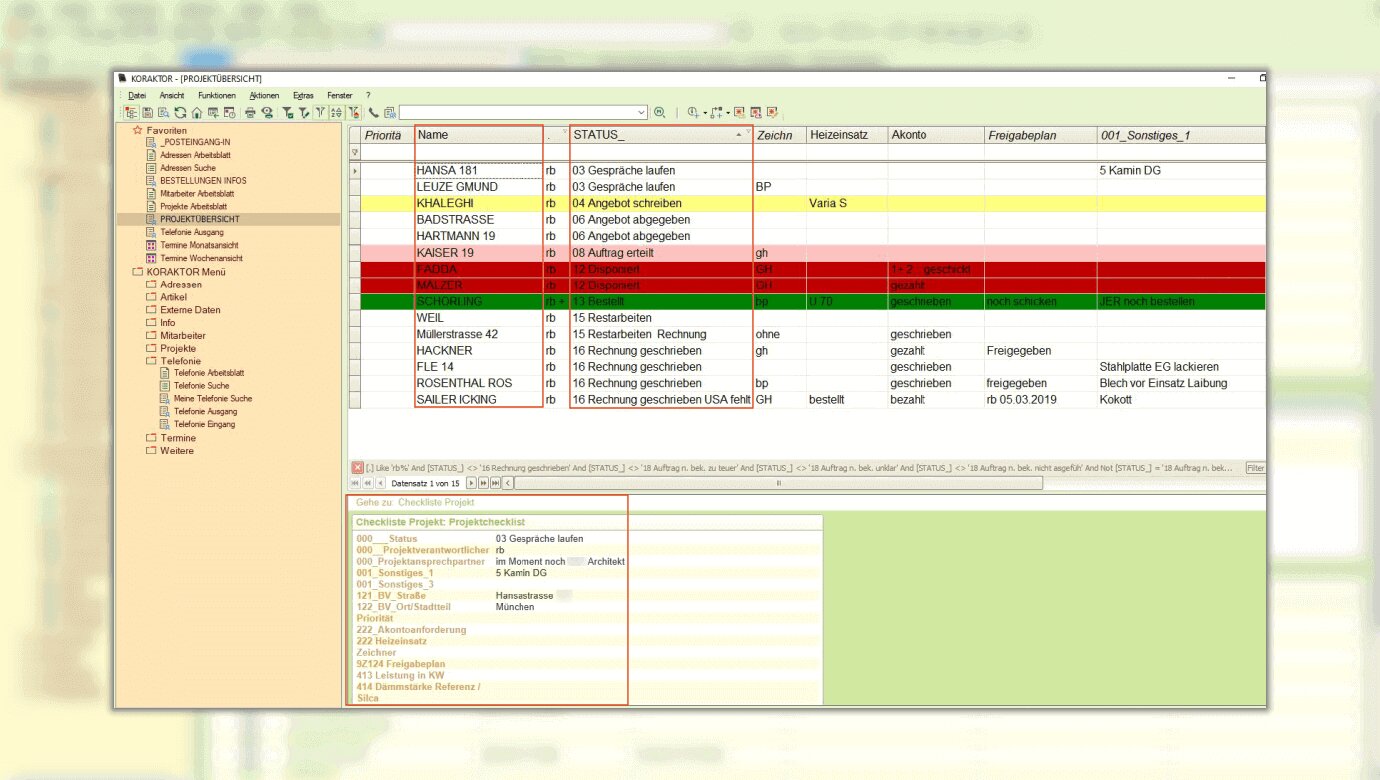Open Termine Monatsansicht in Favoriten

pos(199,245)
